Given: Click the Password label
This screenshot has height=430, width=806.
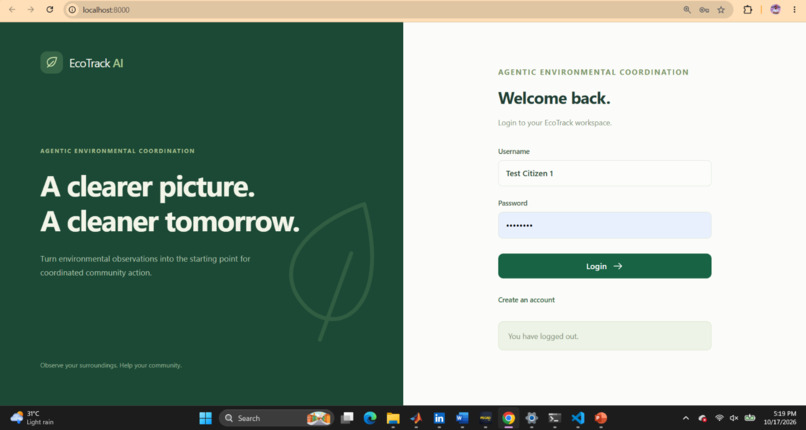Looking at the screenshot, I should click(x=512, y=203).
